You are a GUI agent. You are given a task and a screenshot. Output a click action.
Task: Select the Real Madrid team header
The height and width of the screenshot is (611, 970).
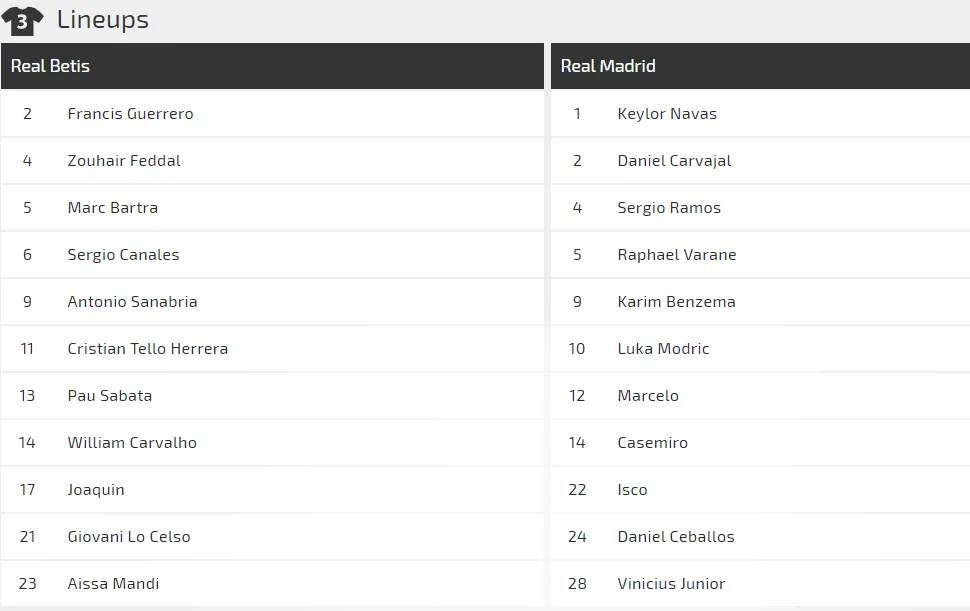(607, 66)
